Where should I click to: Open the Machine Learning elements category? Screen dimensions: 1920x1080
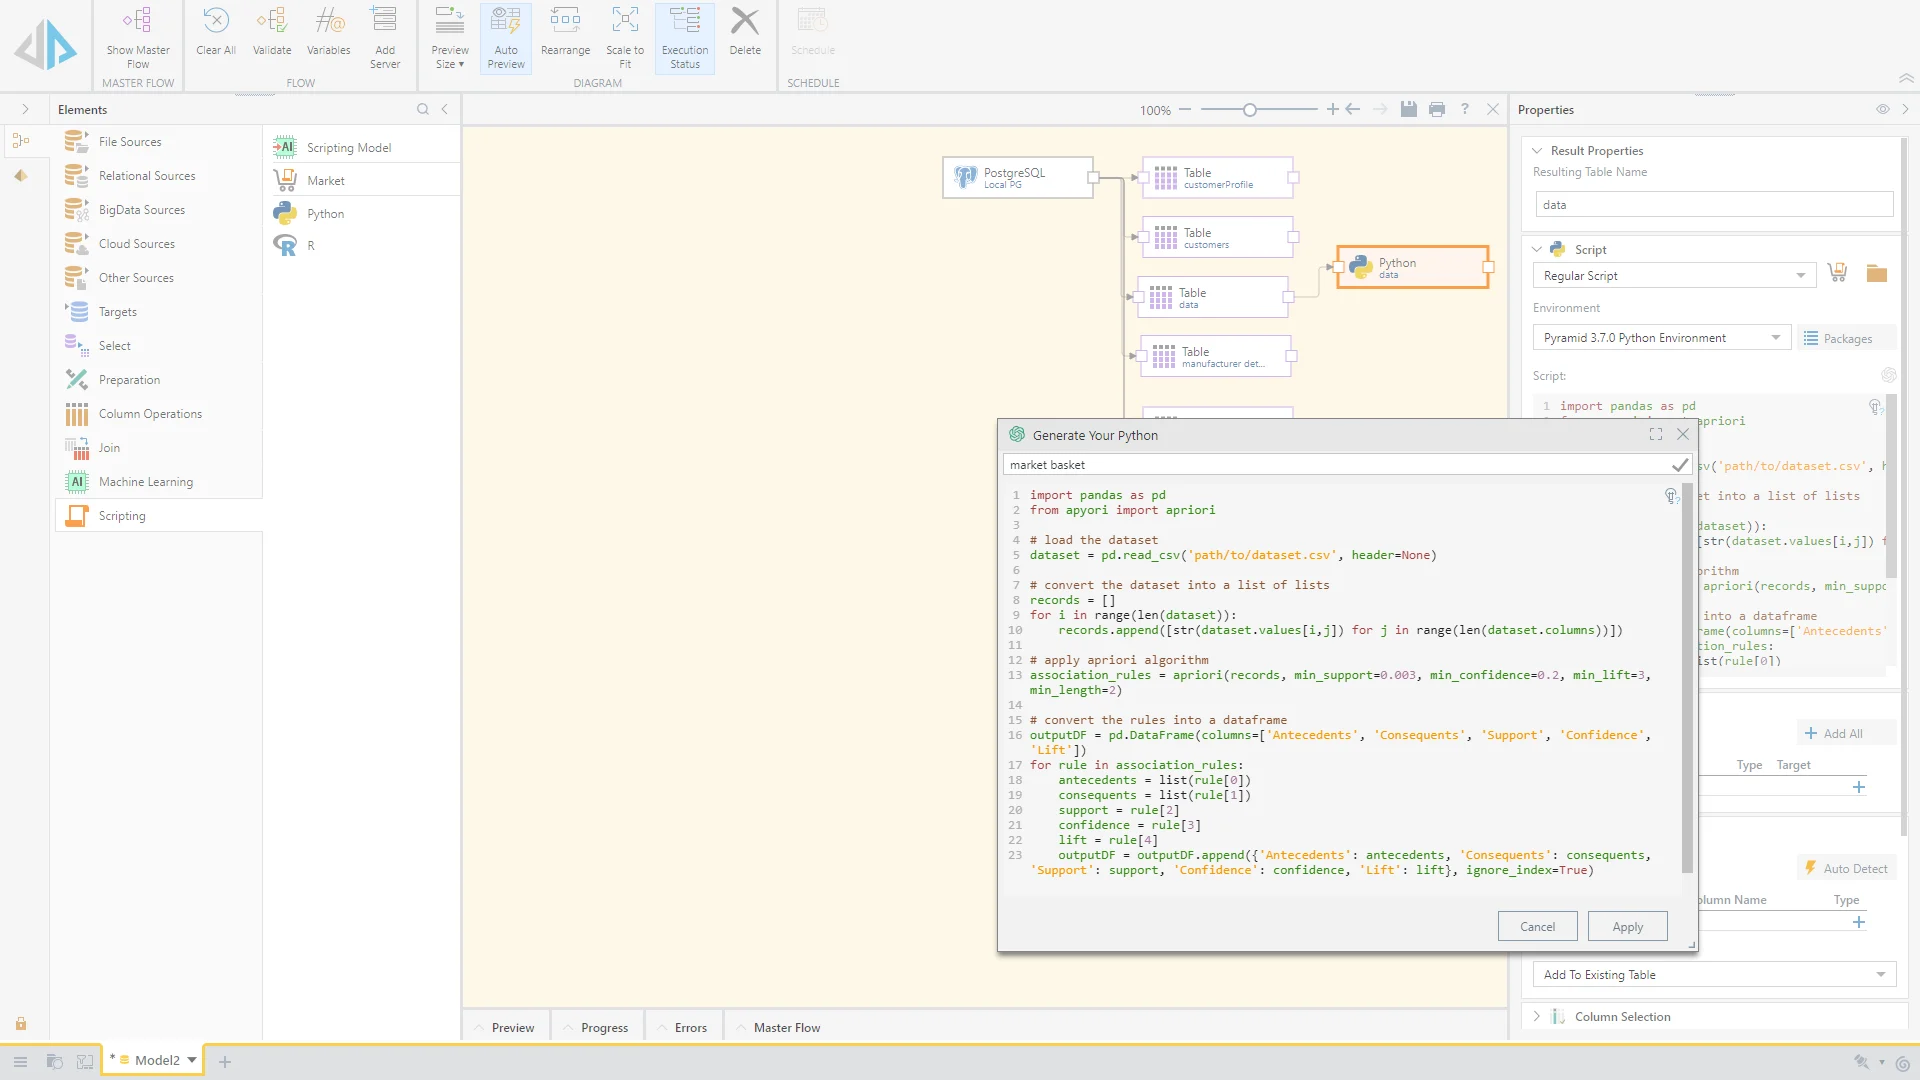pyautogui.click(x=146, y=482)
